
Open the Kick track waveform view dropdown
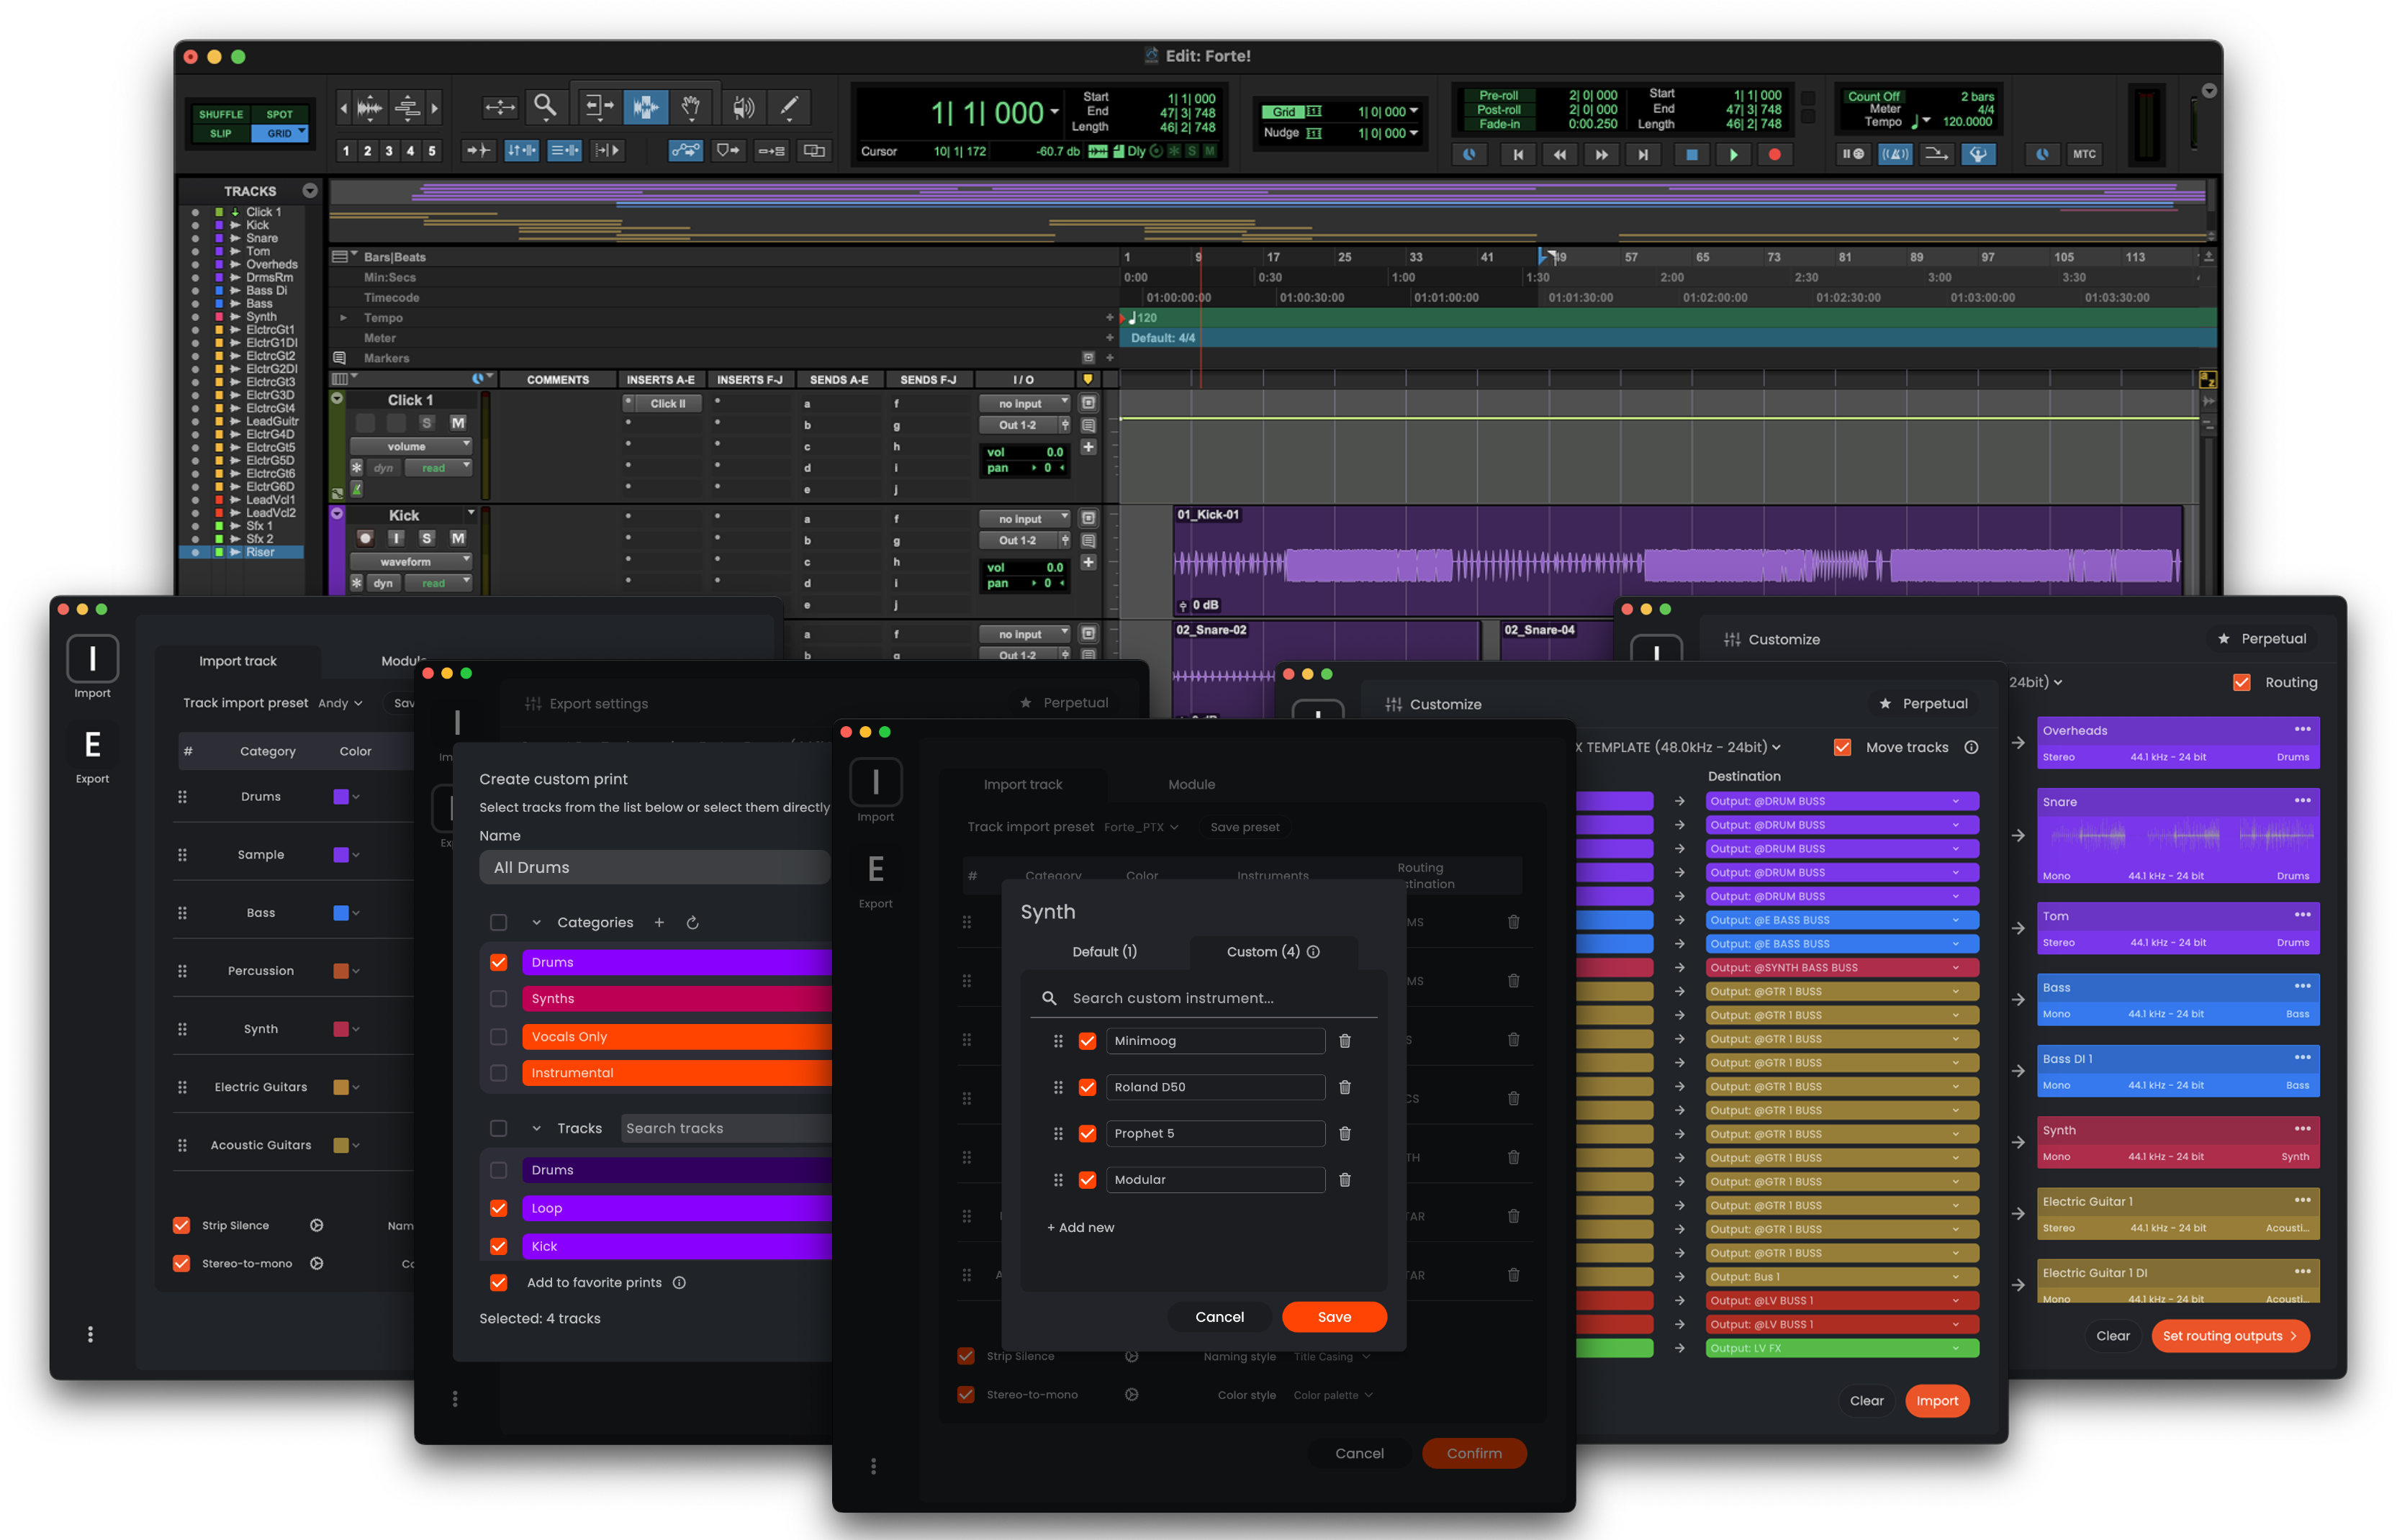point(411,561)
